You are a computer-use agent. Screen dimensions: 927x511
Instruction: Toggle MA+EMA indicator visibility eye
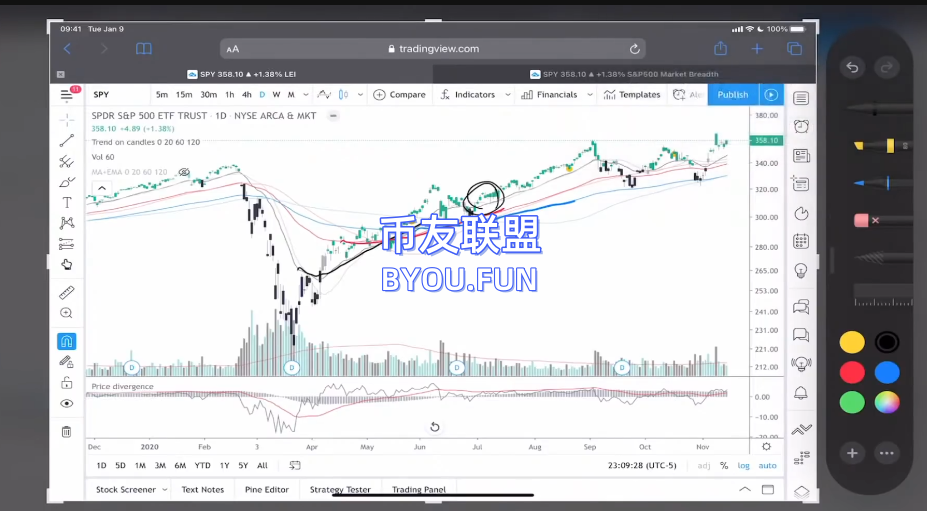(x=184, y=172)
